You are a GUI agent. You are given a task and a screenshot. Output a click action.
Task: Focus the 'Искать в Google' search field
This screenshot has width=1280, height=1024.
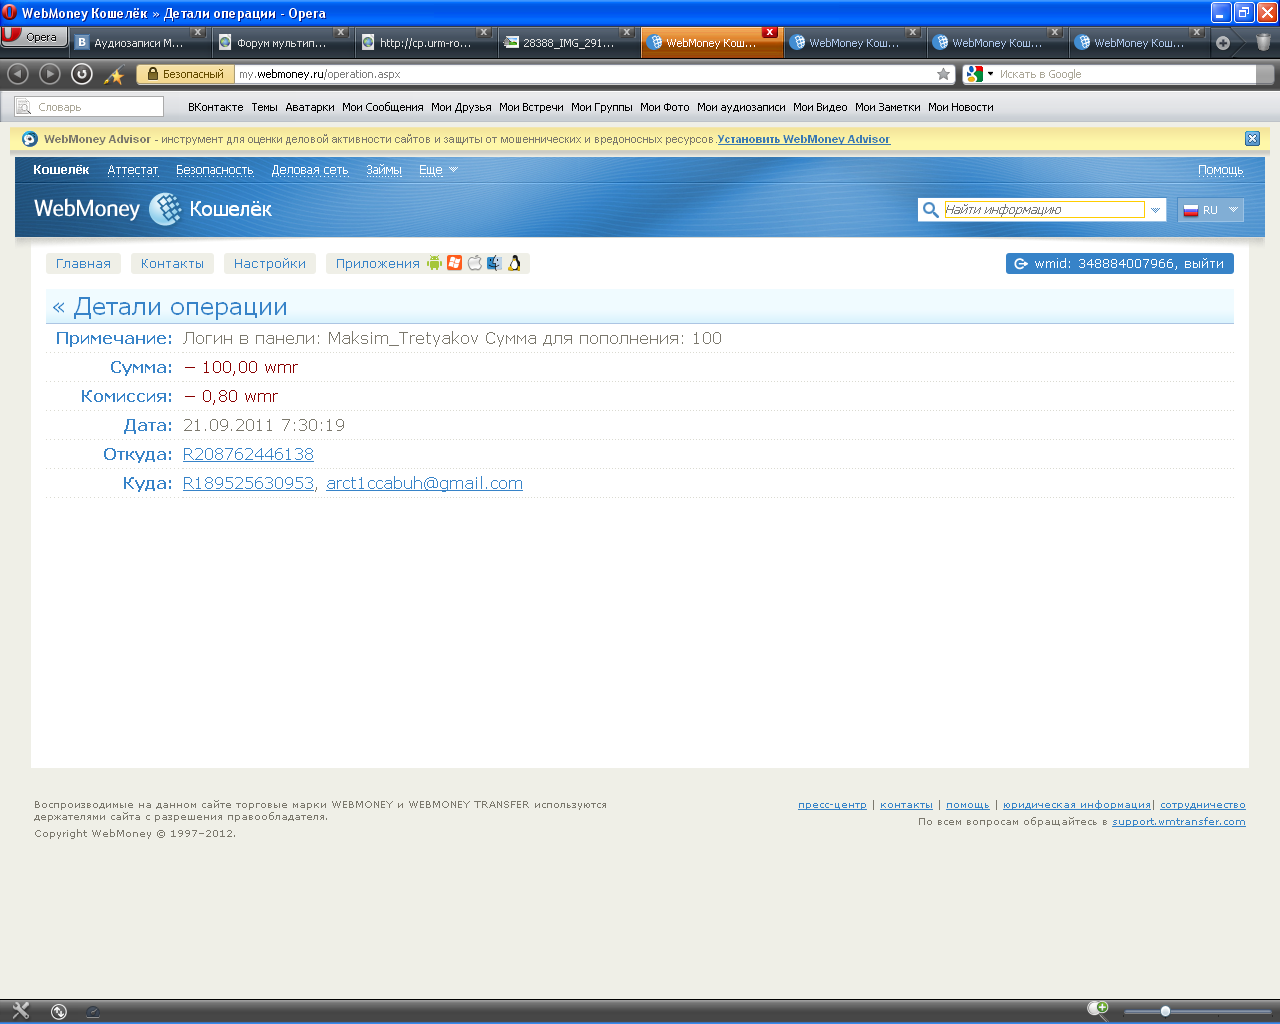point(1126,74)
